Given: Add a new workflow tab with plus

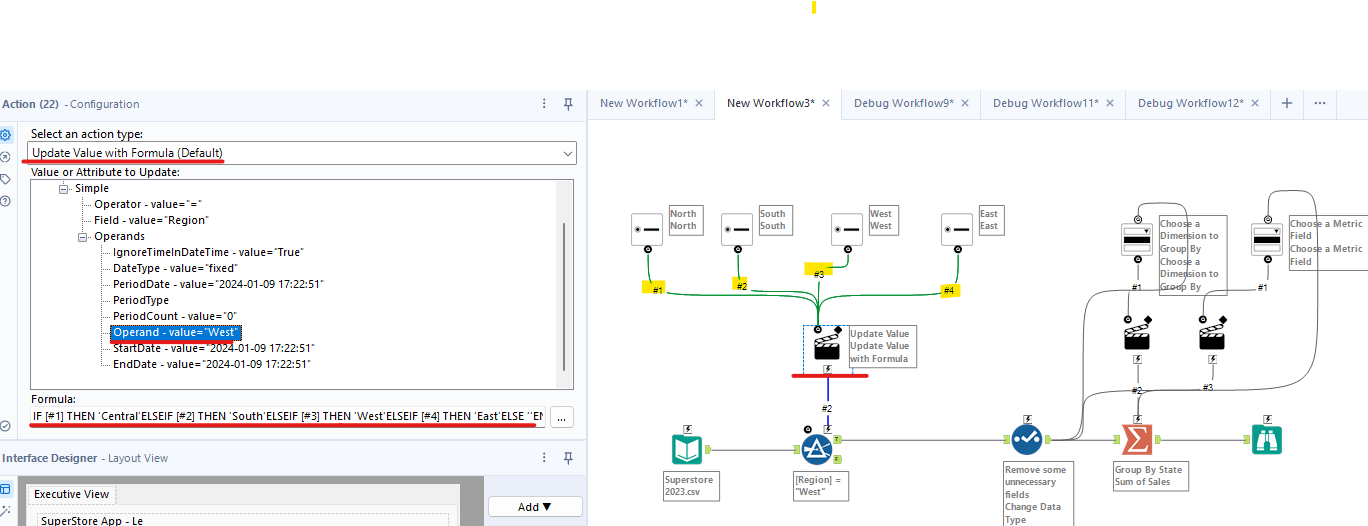Looking at the screenshot, I should click(x=1287, y=103).
